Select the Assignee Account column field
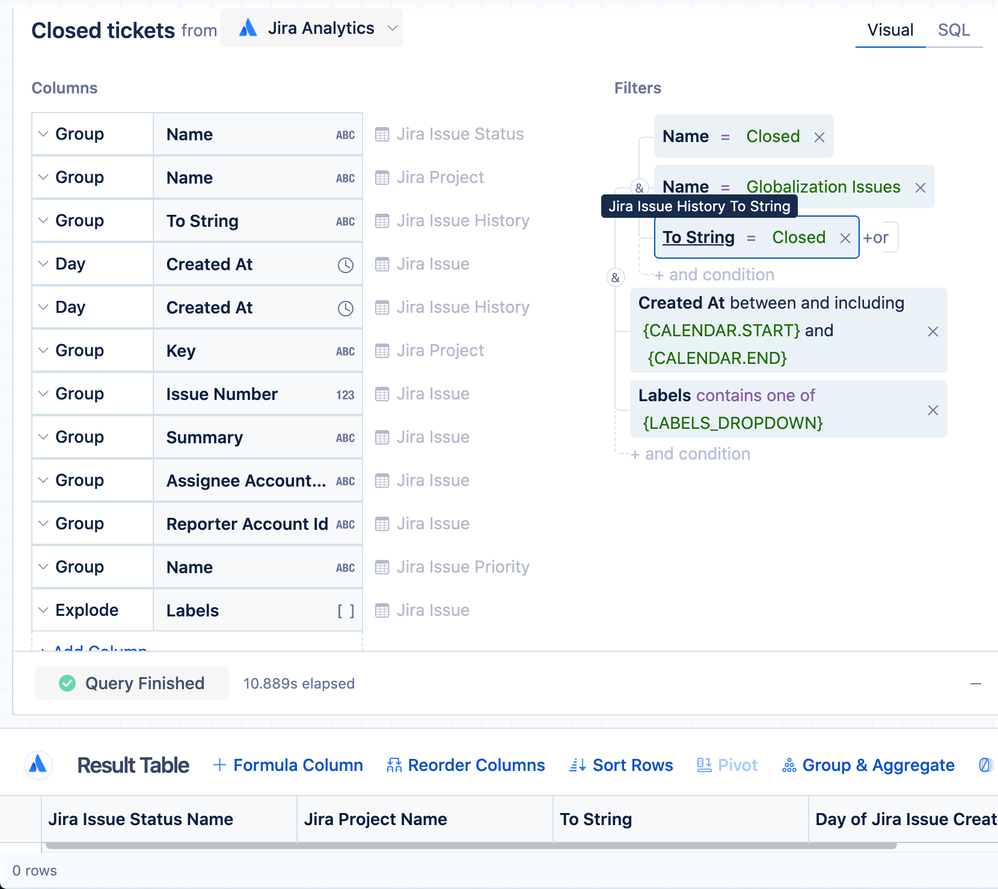The height and width of the screenshot is (889, 998). 258,480
